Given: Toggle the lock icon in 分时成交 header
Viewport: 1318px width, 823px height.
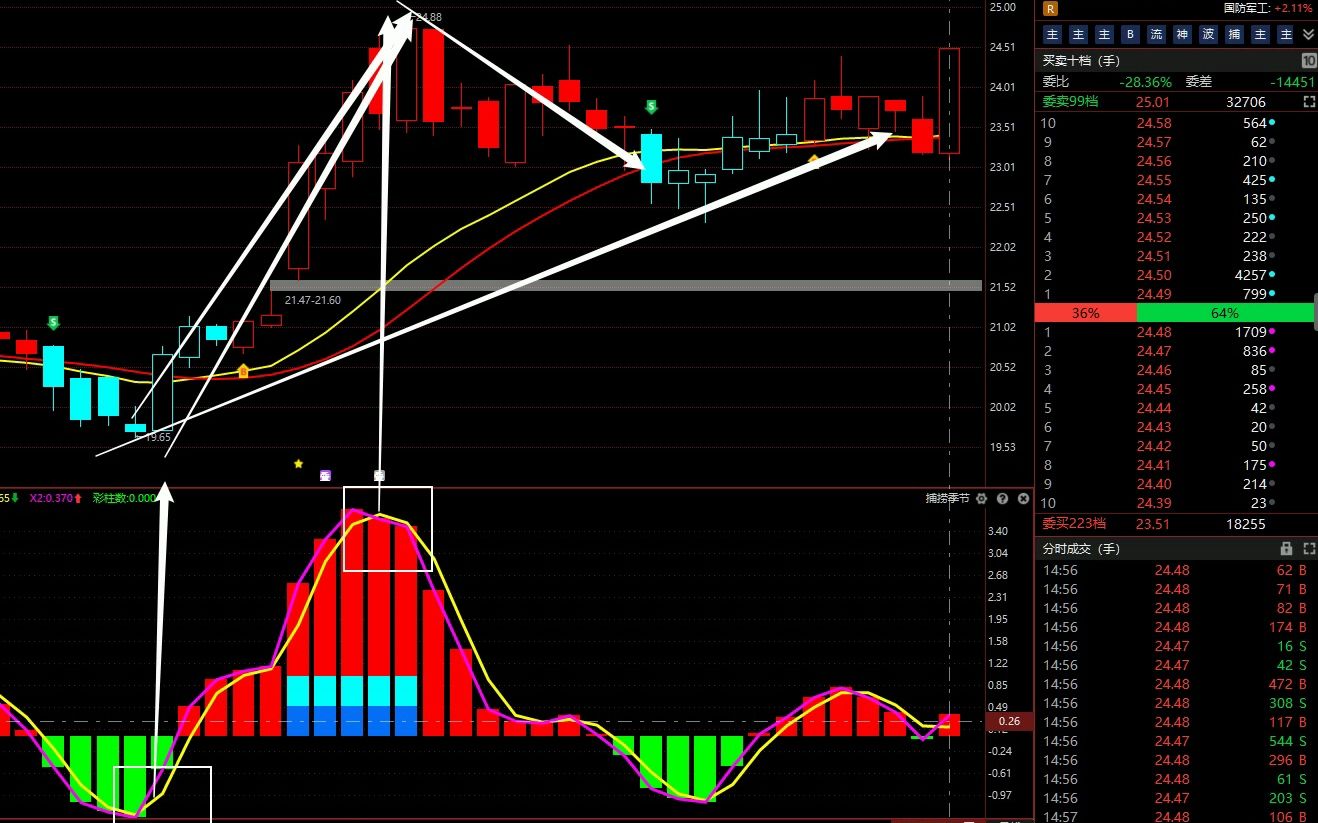Looking at the screenshot, I should (x=1287, y=549).
